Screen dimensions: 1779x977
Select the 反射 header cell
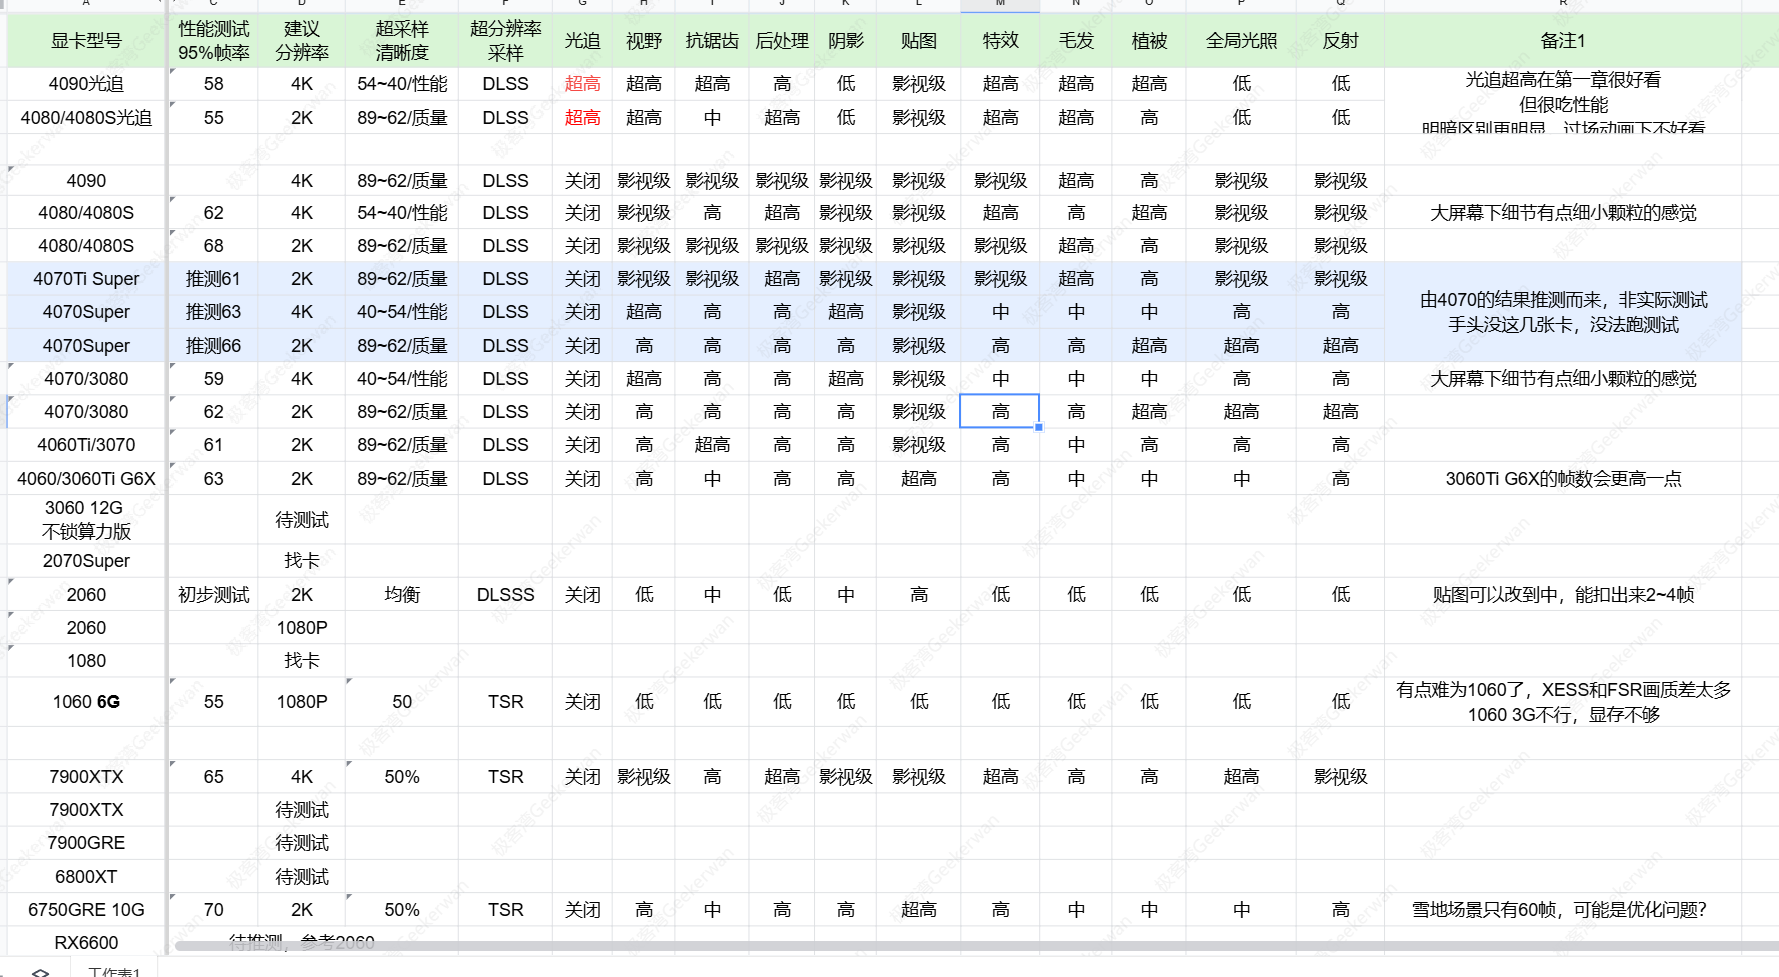click(x=1340, y=40)
